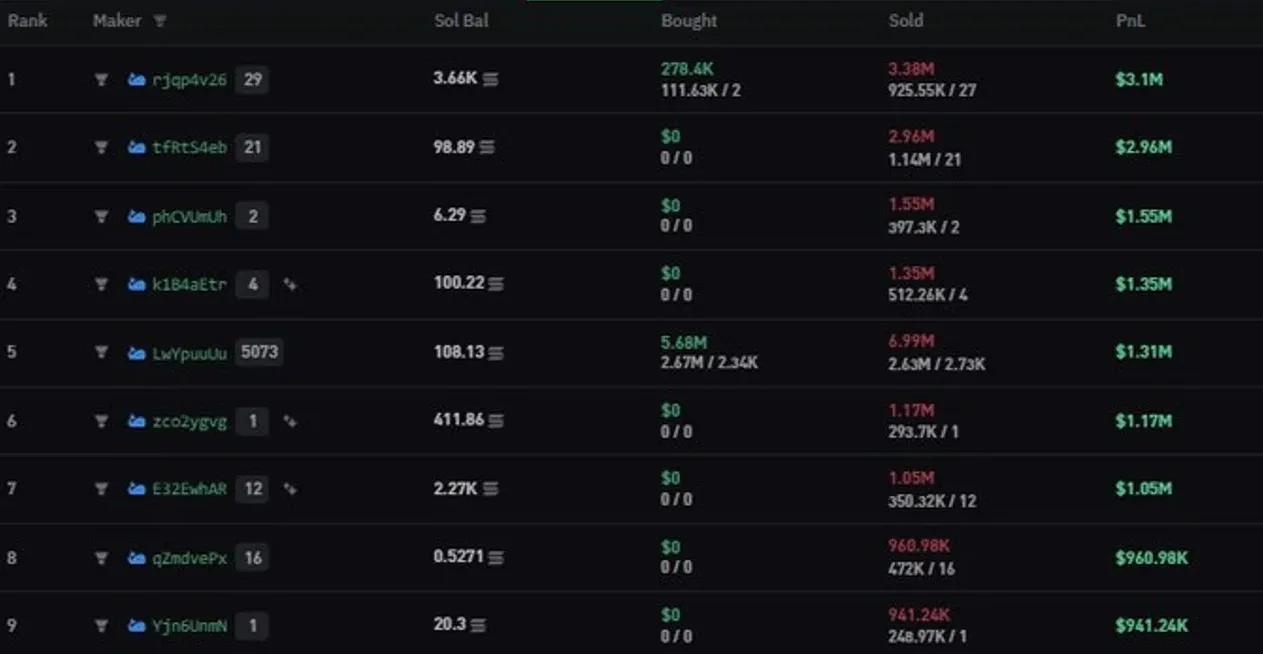Click sparkle icon next to E32EwhAR
Screen dimensions: 1263x654
tap(290, 489)
